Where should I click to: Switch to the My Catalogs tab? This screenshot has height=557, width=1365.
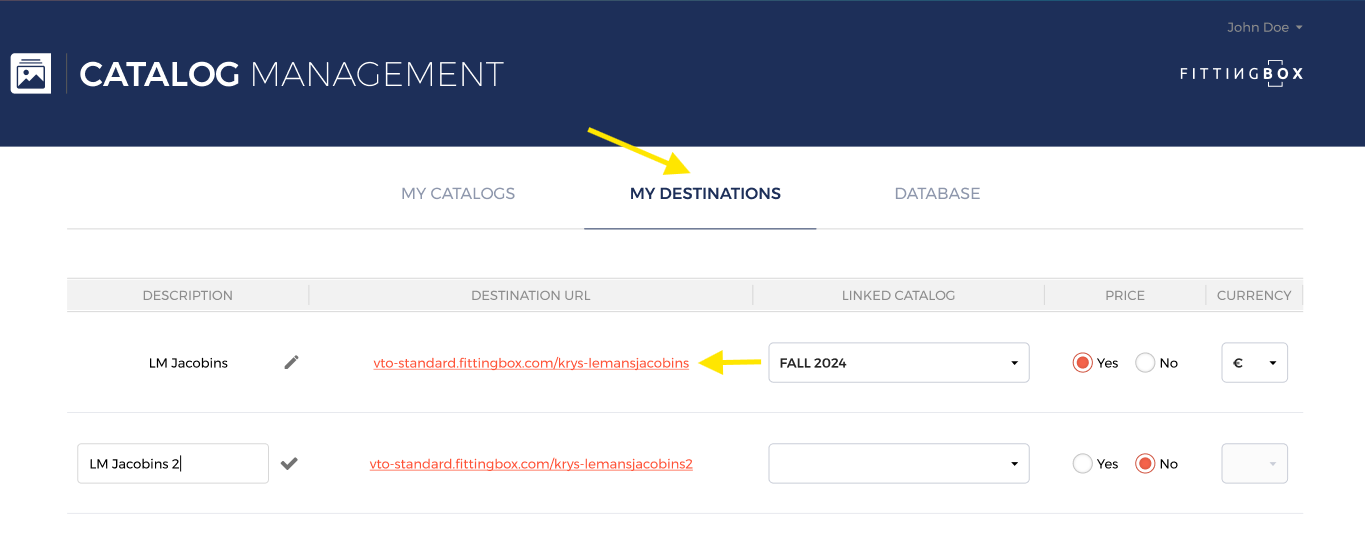pyautogui.click(x=458, y=194)
